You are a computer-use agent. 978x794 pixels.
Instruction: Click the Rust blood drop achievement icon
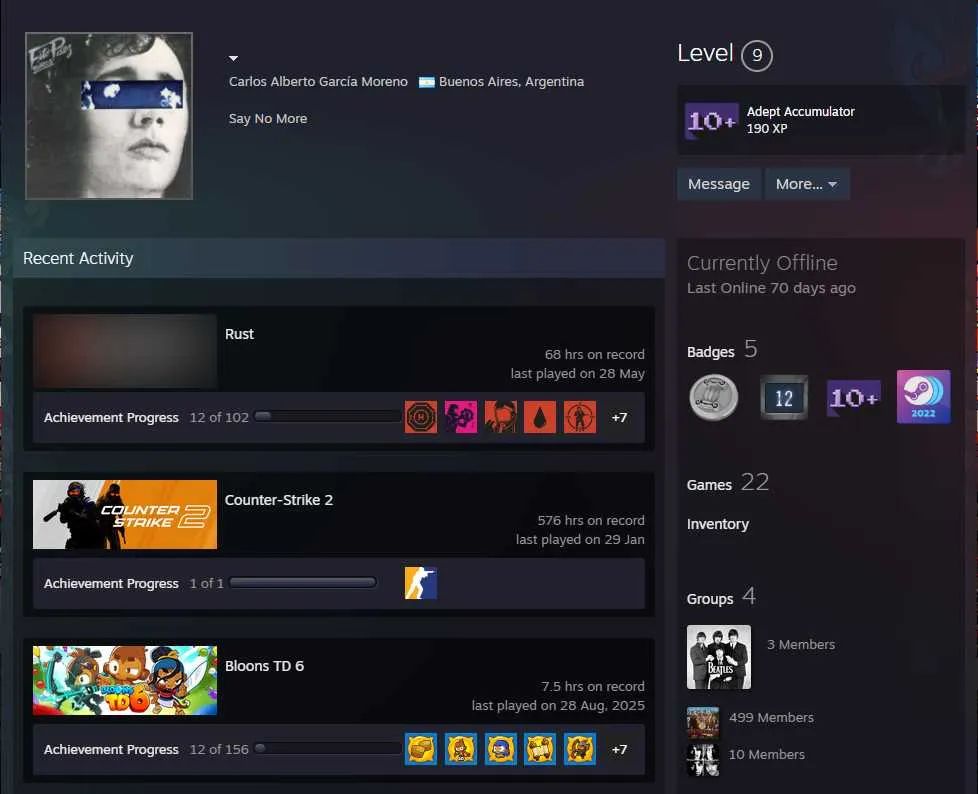click(540, 417)
